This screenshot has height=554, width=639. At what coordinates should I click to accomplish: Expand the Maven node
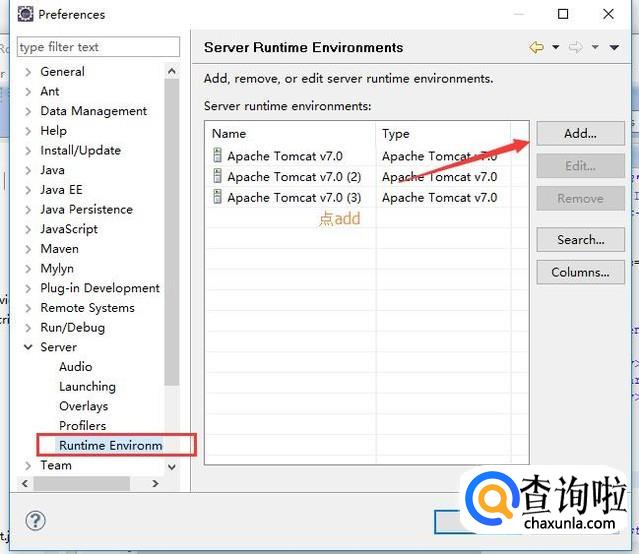tap(28, 249)
